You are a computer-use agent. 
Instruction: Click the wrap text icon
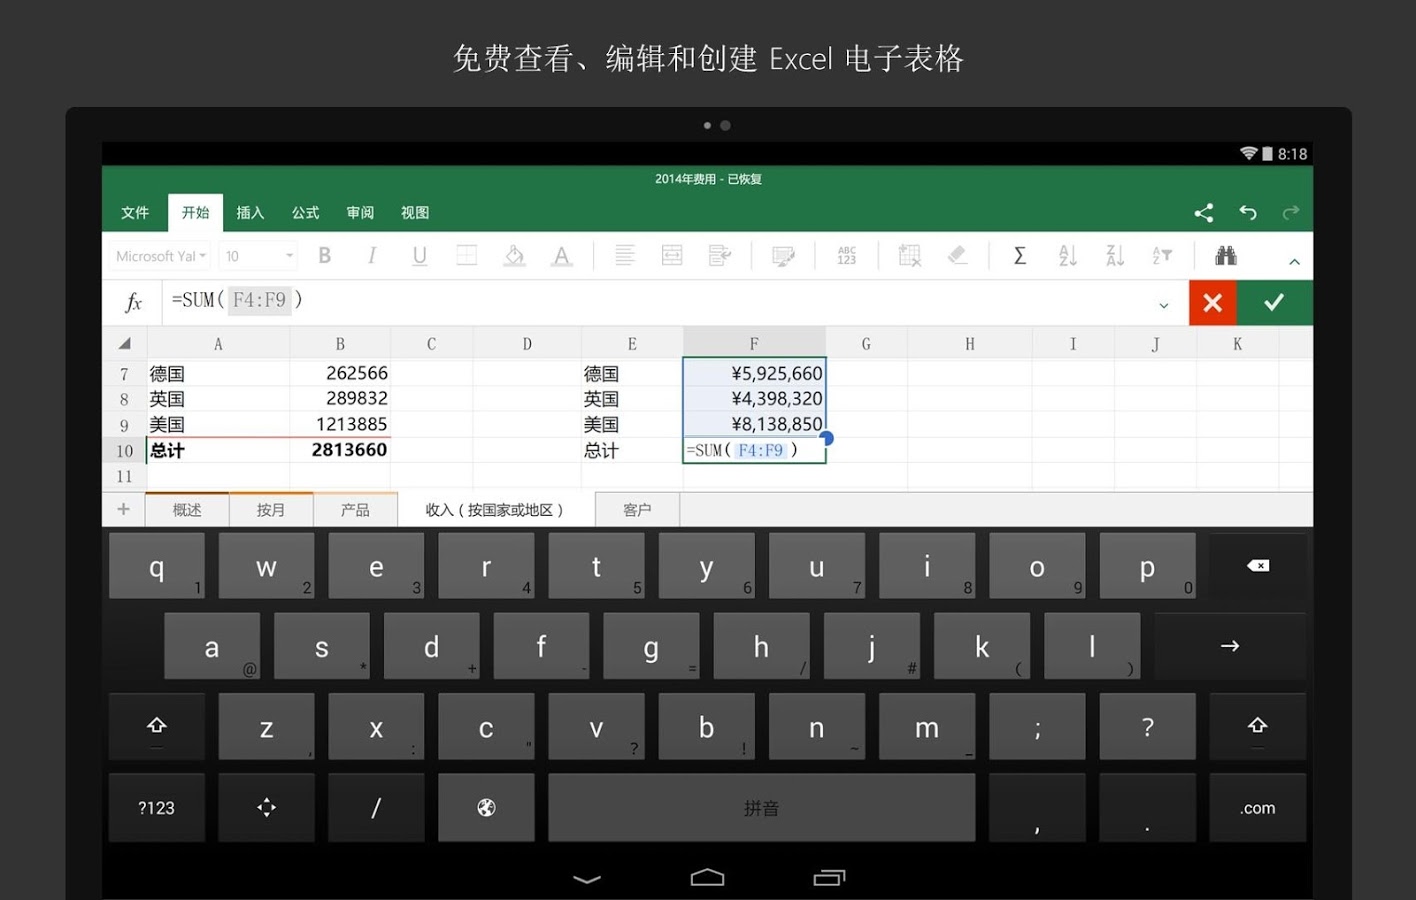pyautogui.click(x=720, y=256)
